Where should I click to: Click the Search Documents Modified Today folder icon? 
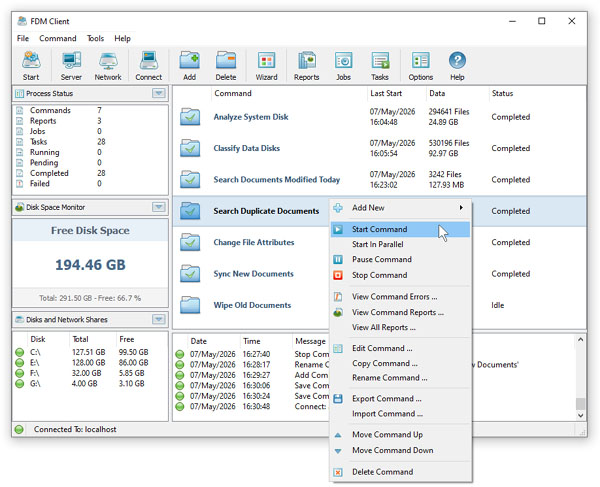tap(190, 180)
